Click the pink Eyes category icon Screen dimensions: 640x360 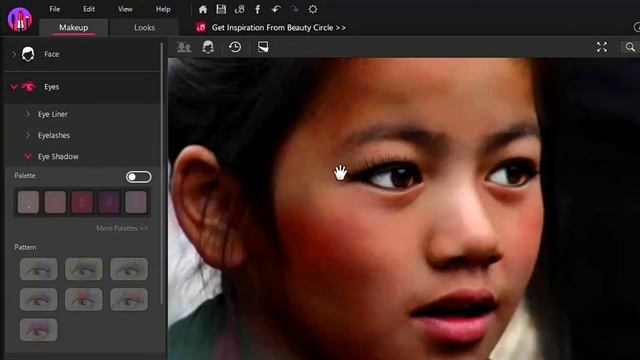29,87
